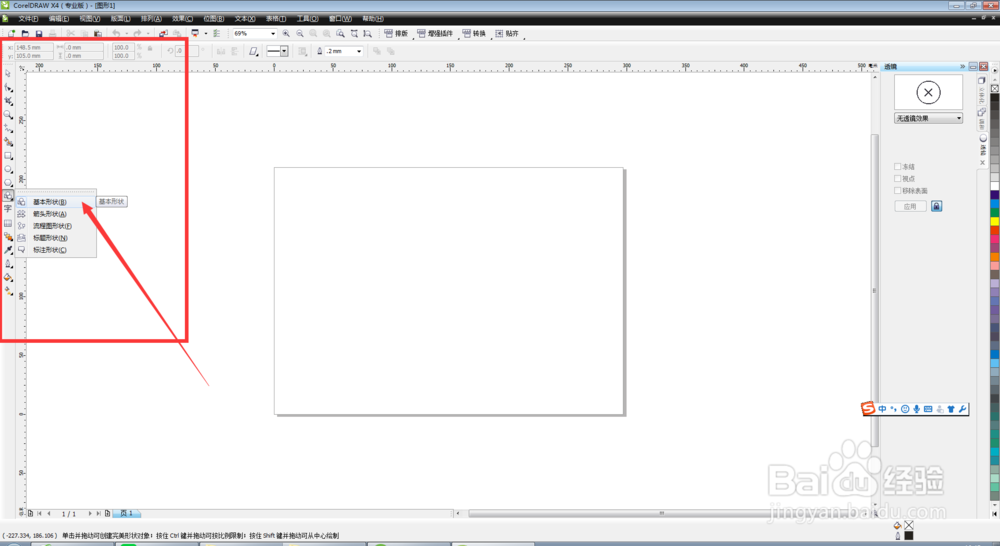Select the Shape edit tool
This screenshot has width=1000, height=546.
[8, 87]
